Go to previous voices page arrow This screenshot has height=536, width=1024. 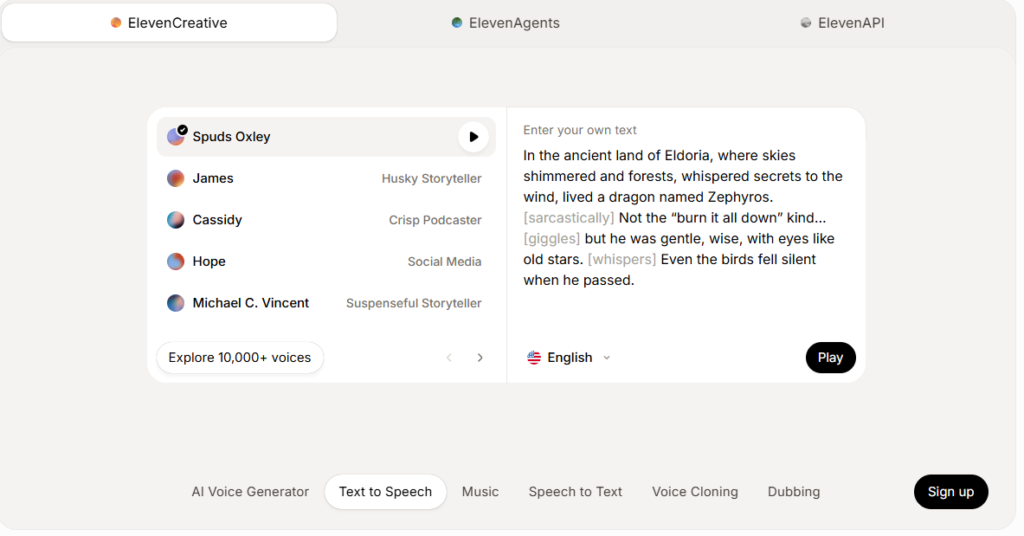pyautogui.click(x=449, y=358)
